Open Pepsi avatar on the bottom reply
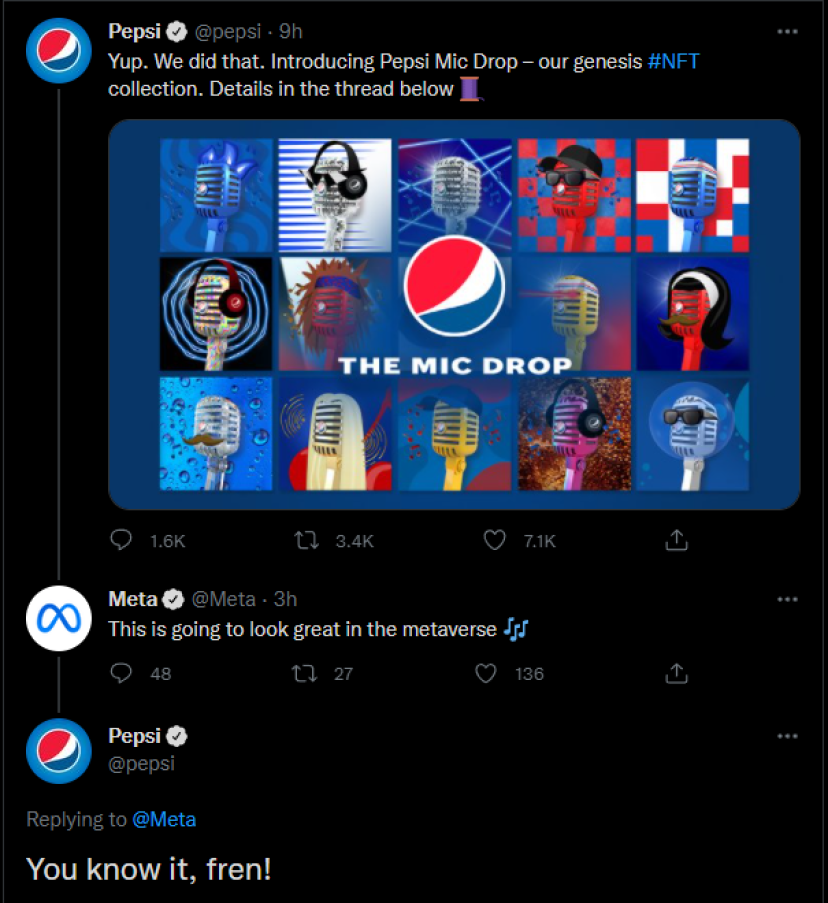The image size is (828, 903). point(59,751)
